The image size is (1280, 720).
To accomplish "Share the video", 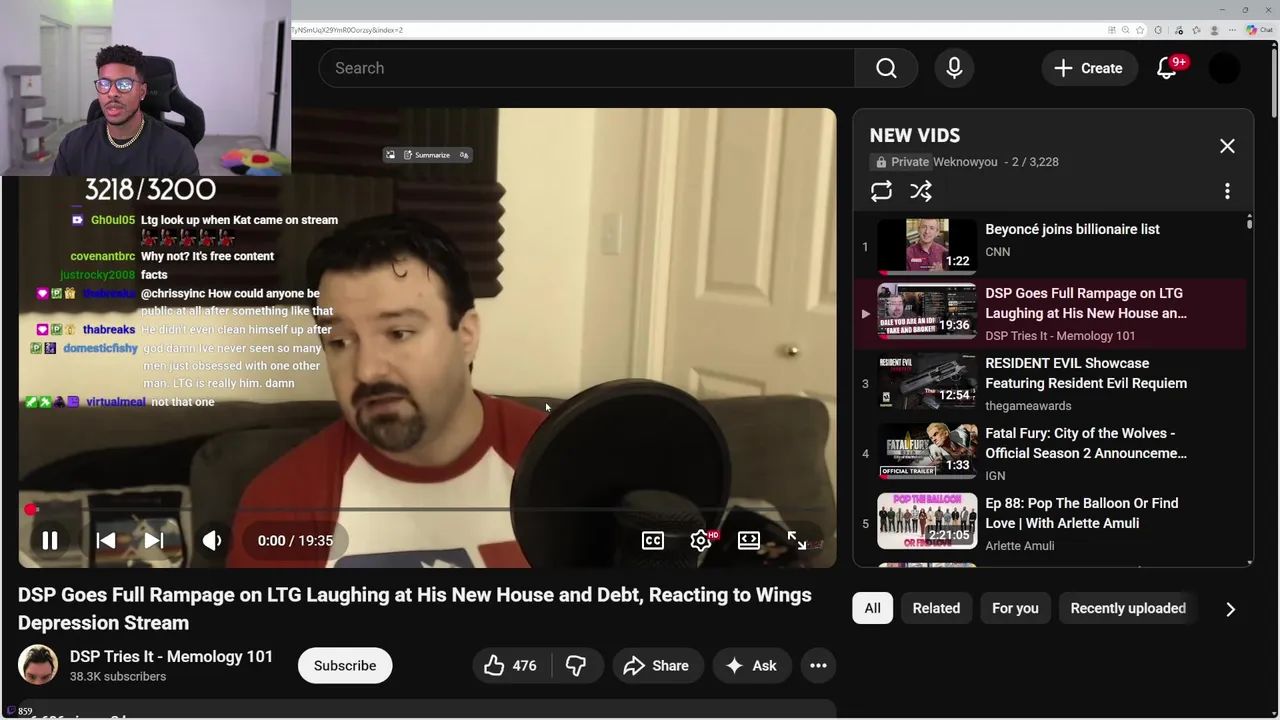I will click(x=657, y=666).
